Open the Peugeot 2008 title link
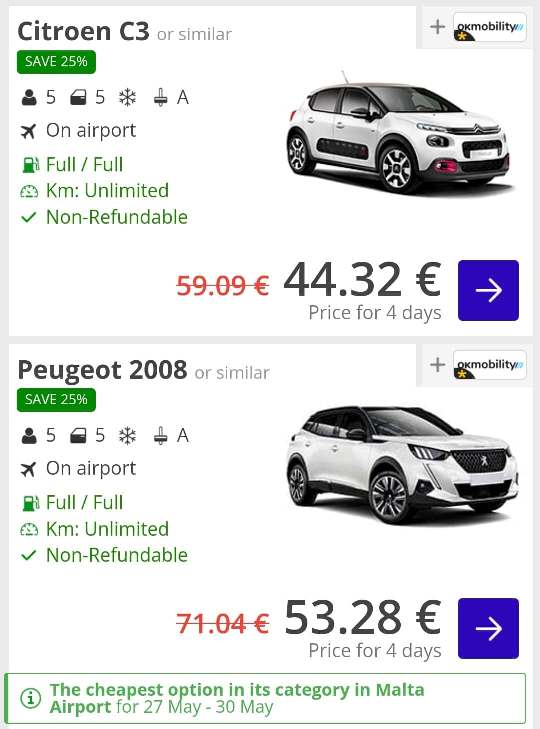 pos(102,370)
